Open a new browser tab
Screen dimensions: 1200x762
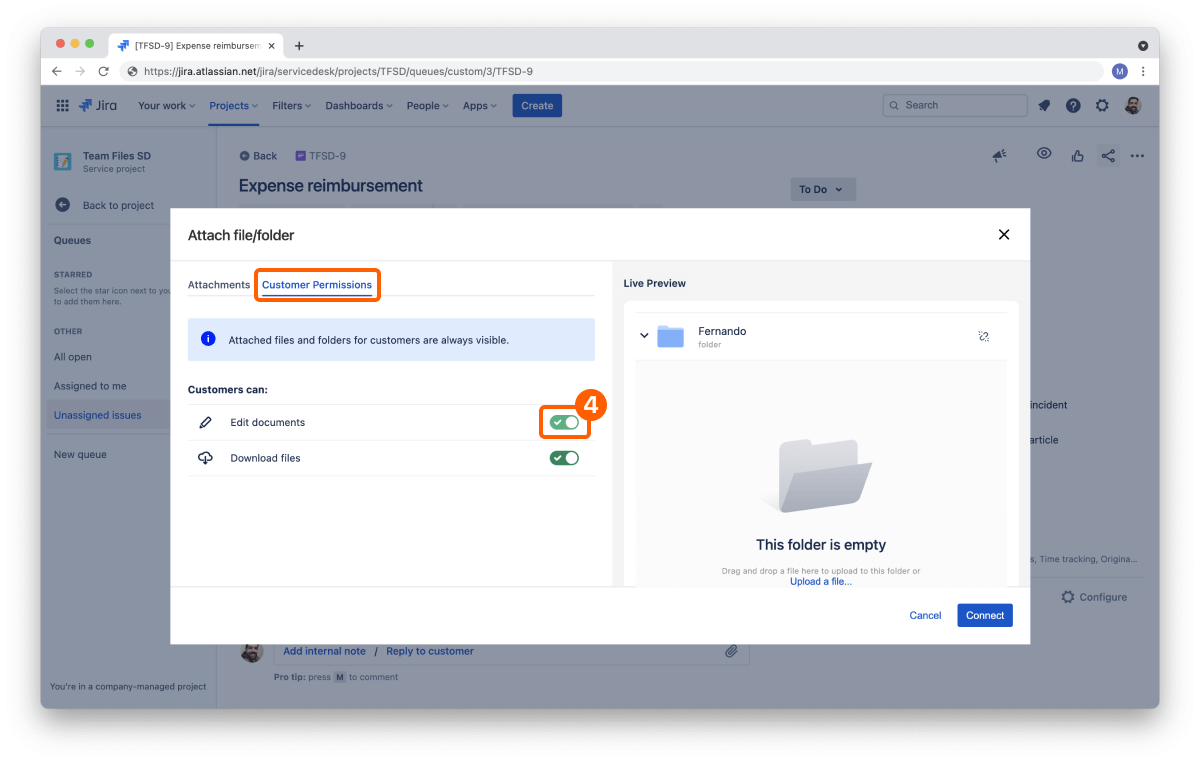(x=299, y=46)
